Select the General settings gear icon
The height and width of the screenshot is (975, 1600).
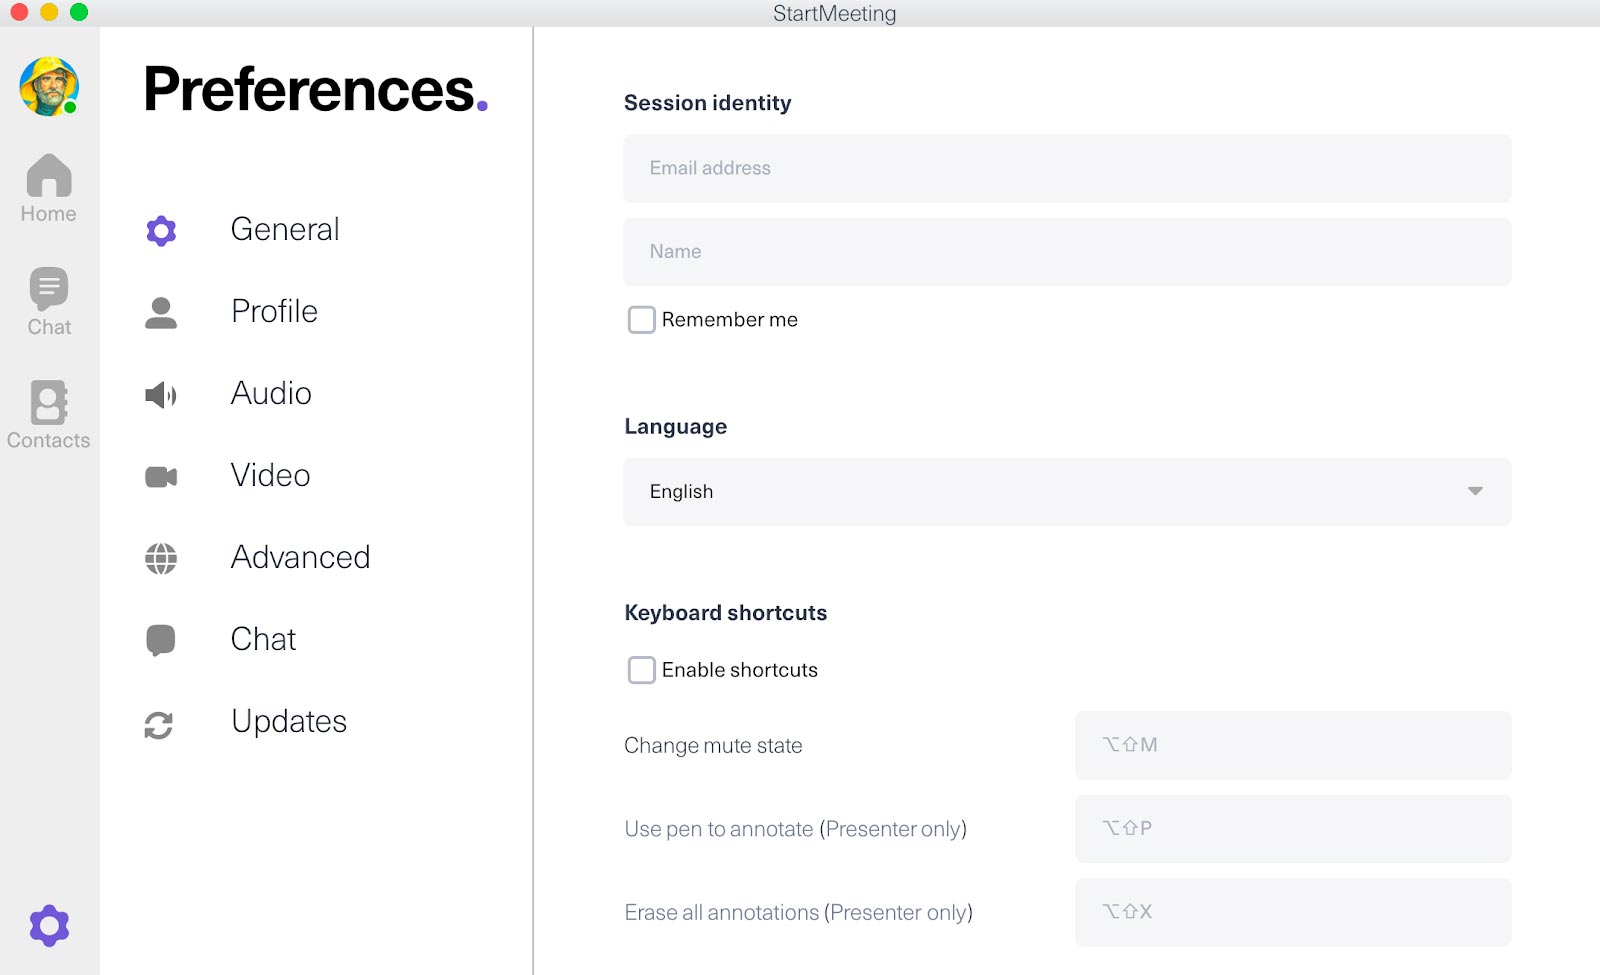[x=160, y=230]
